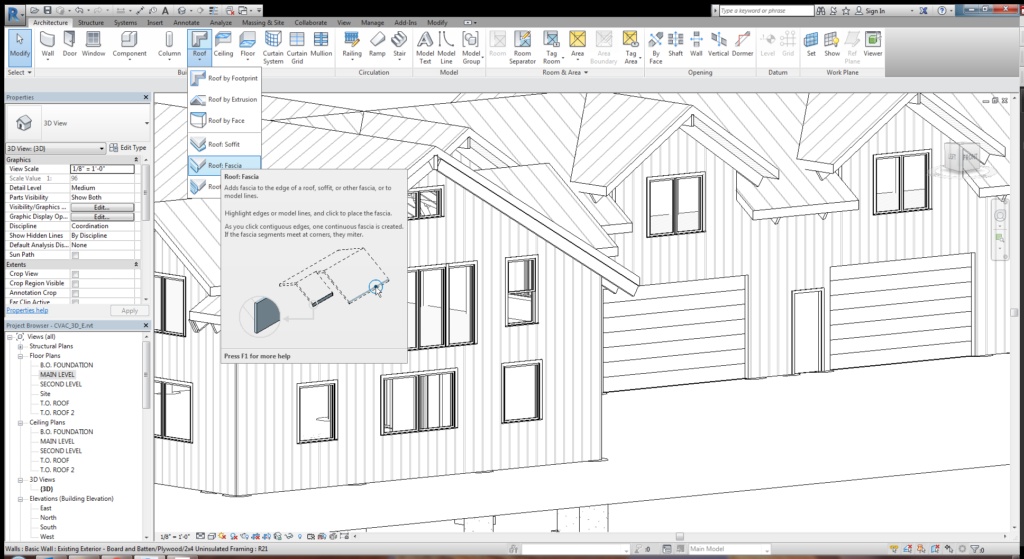Select the Floor tool
The width and height of the screenshot is (1024, 559).
coord(248,44)
